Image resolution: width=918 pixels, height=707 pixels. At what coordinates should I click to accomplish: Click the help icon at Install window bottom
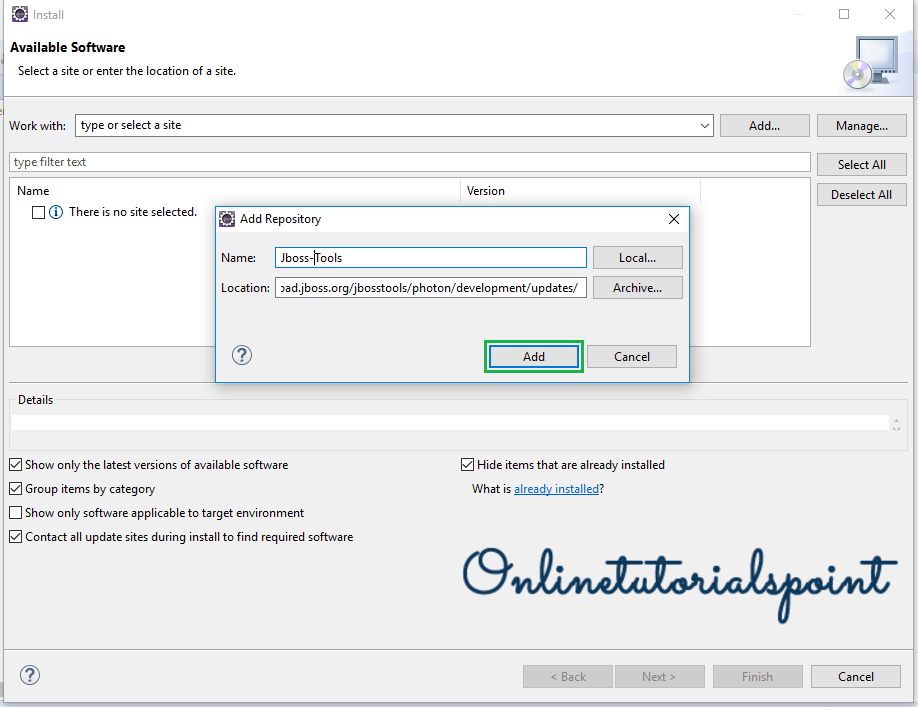[x=30, y=675]
